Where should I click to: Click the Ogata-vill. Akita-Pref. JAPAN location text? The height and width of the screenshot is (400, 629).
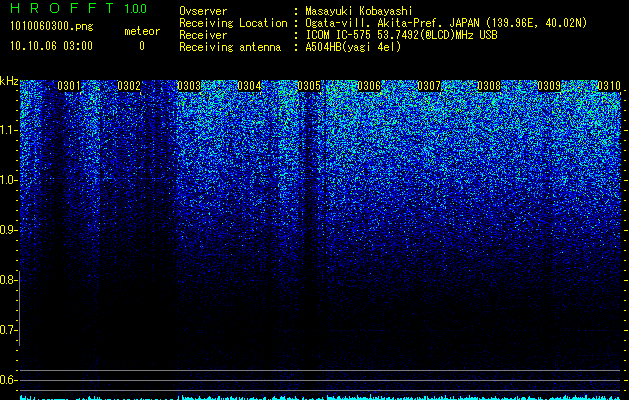[446, 23]
